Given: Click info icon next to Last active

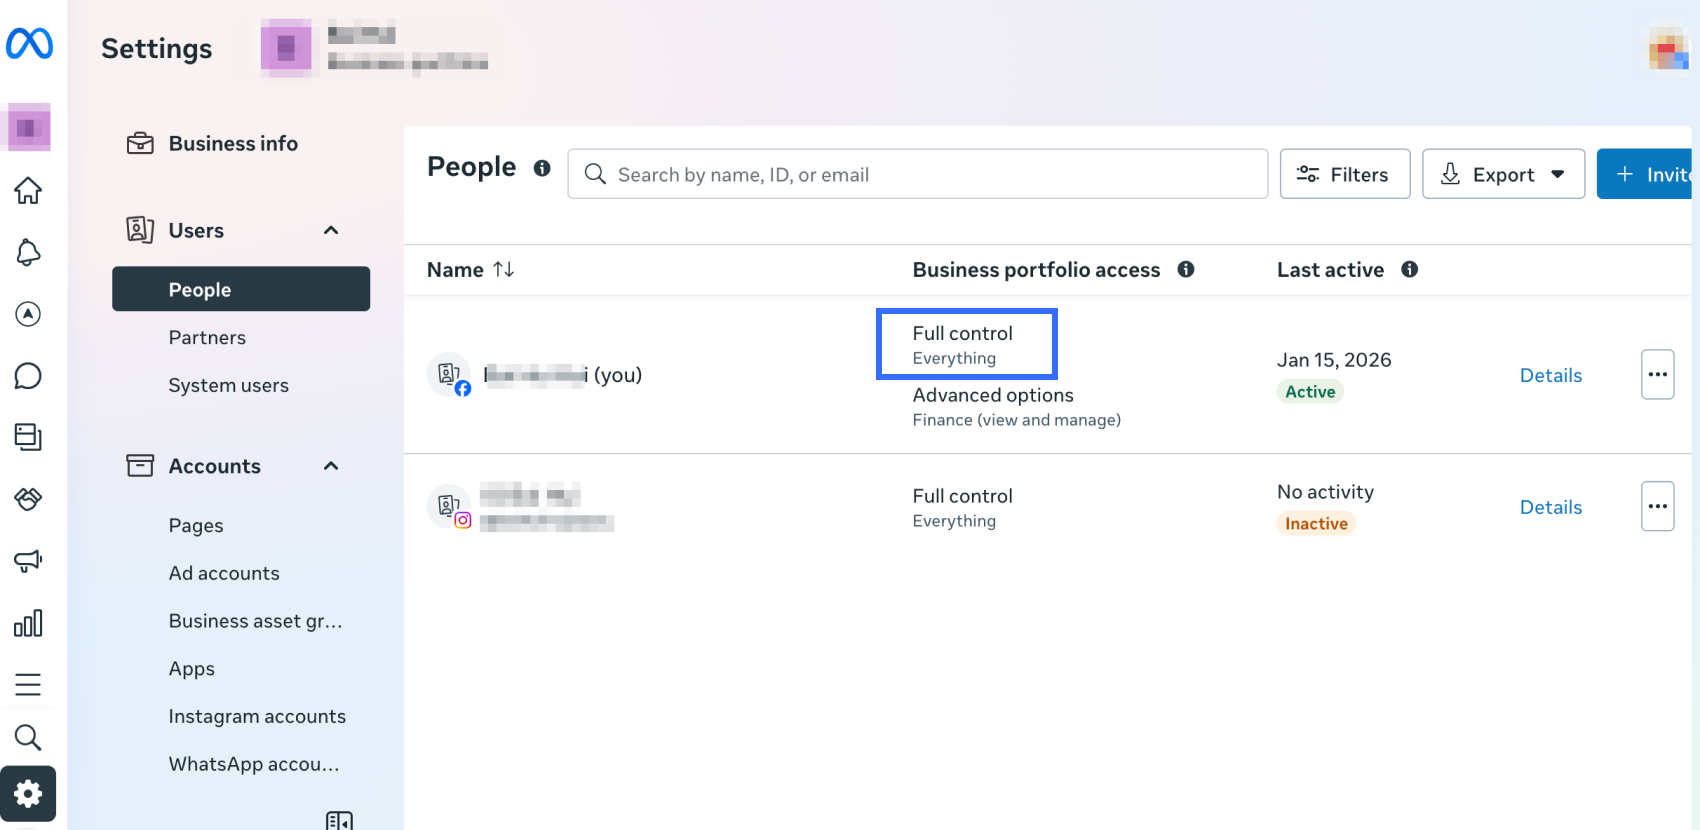Looking at the screenshot, I should point(1409,270).
